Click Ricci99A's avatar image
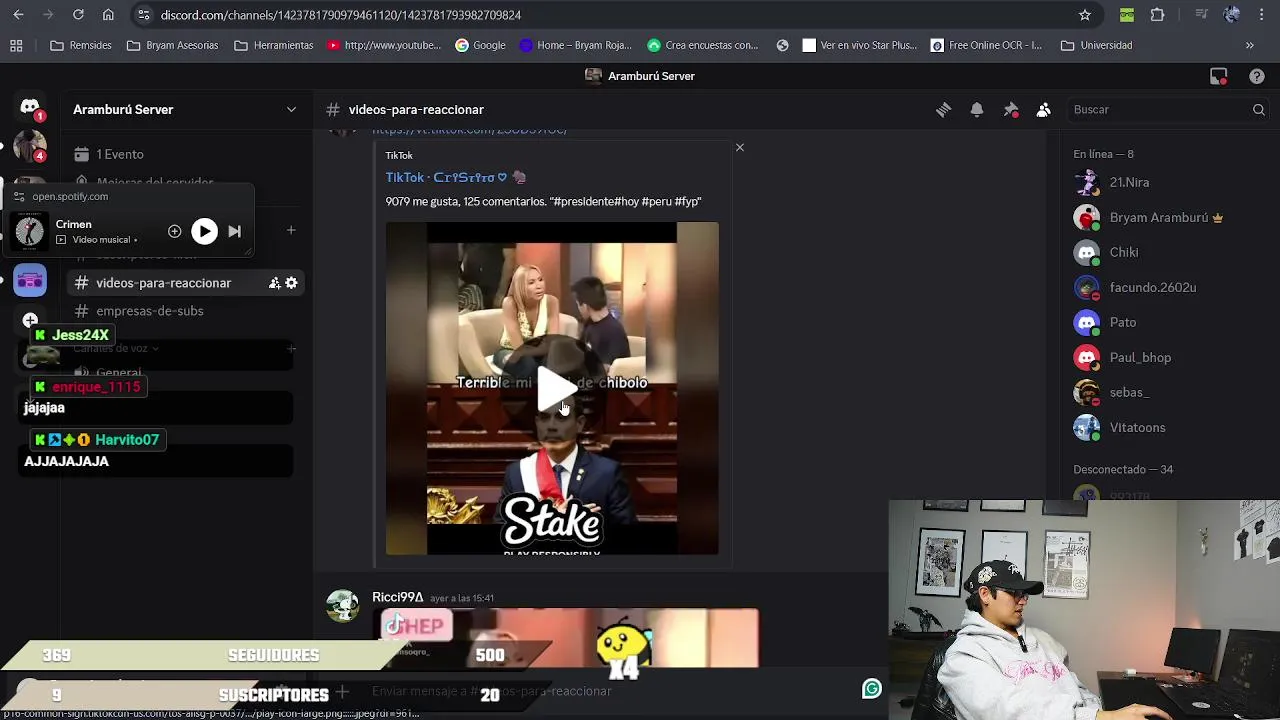This screenshot has height=720, width=1280. [343, 606]
